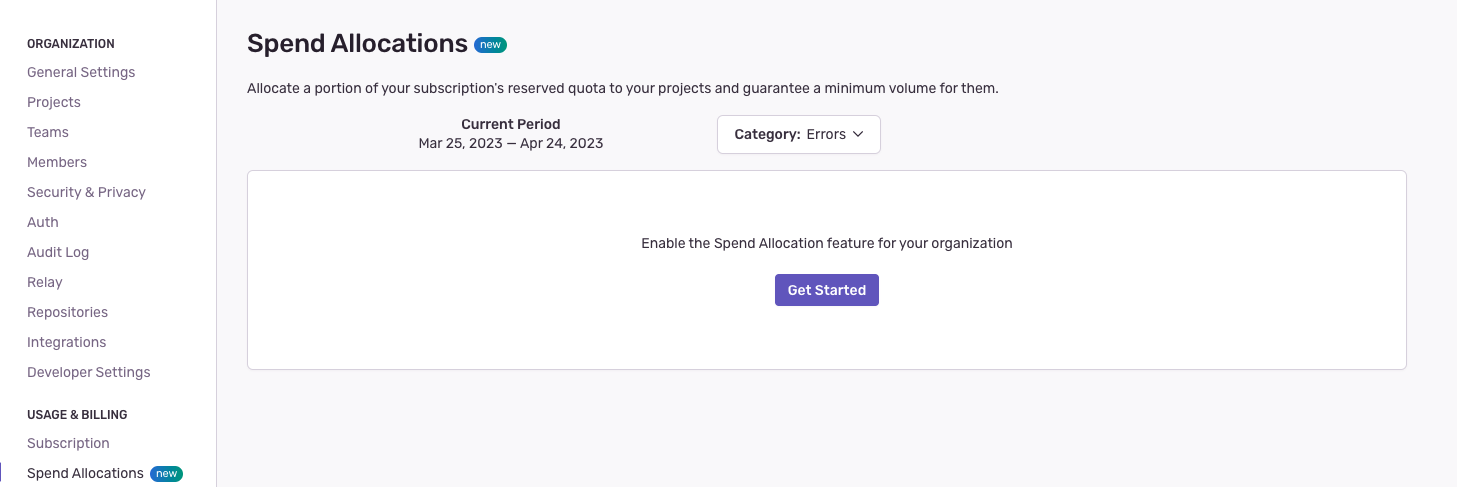Click the new badge beside sidebar Spend Allocations
1457x487 pixels.
166,473
